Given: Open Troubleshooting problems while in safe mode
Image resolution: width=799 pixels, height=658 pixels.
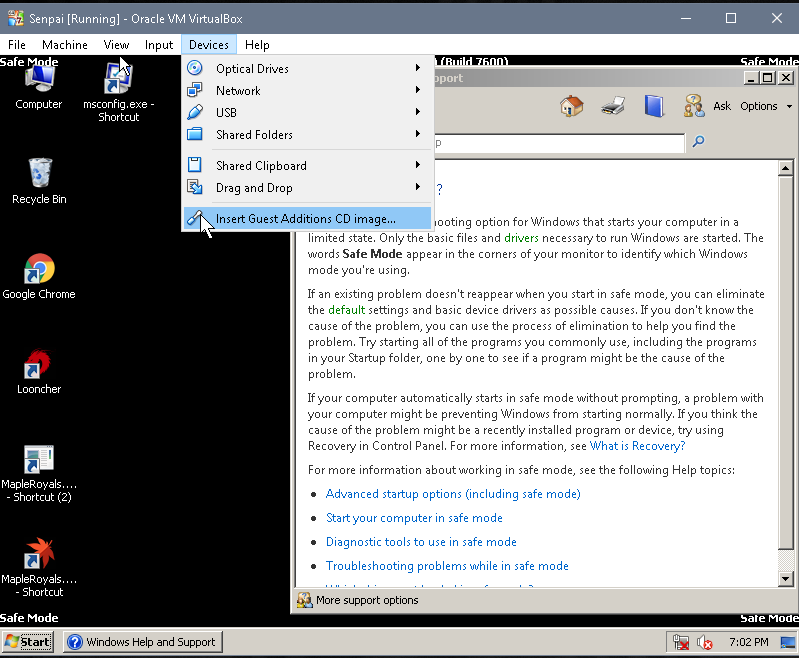Looking at the screenshot, I should pos(447,566).
